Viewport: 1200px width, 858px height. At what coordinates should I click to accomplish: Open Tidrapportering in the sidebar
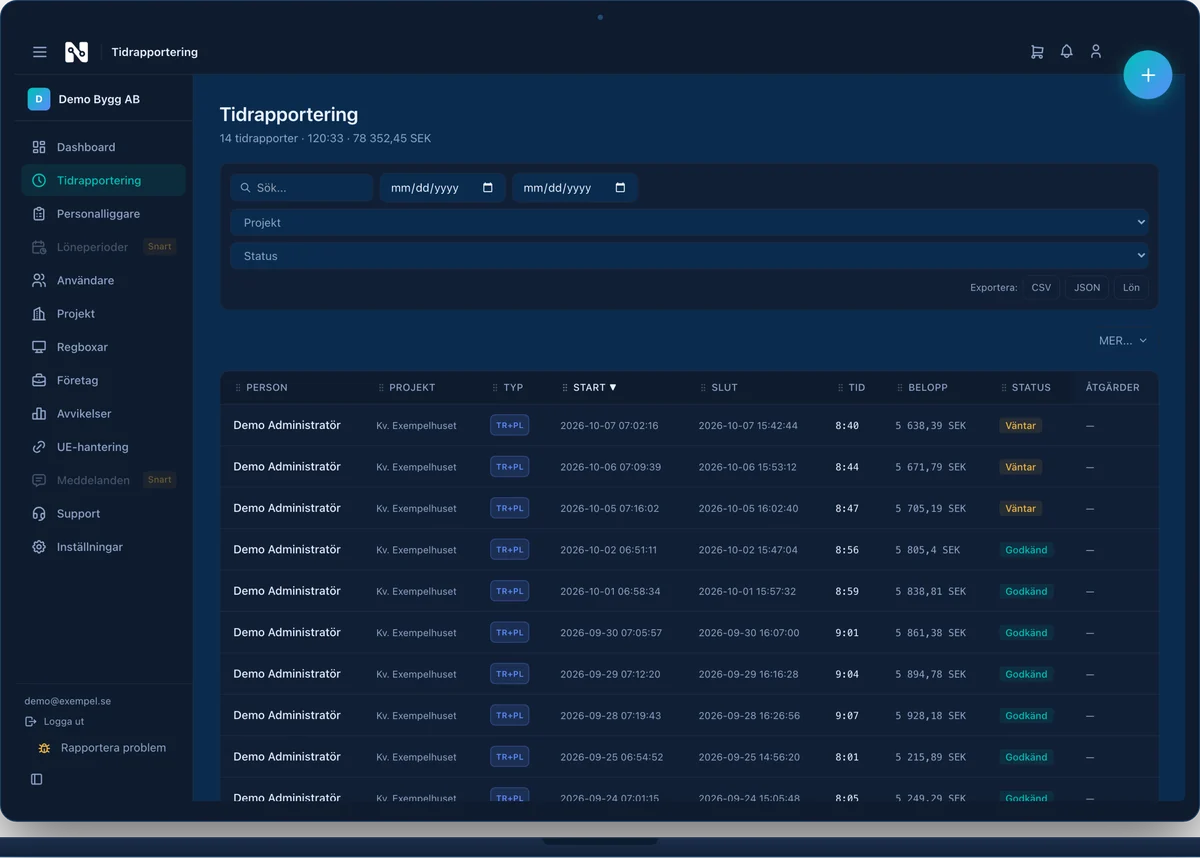click(103, 181)
